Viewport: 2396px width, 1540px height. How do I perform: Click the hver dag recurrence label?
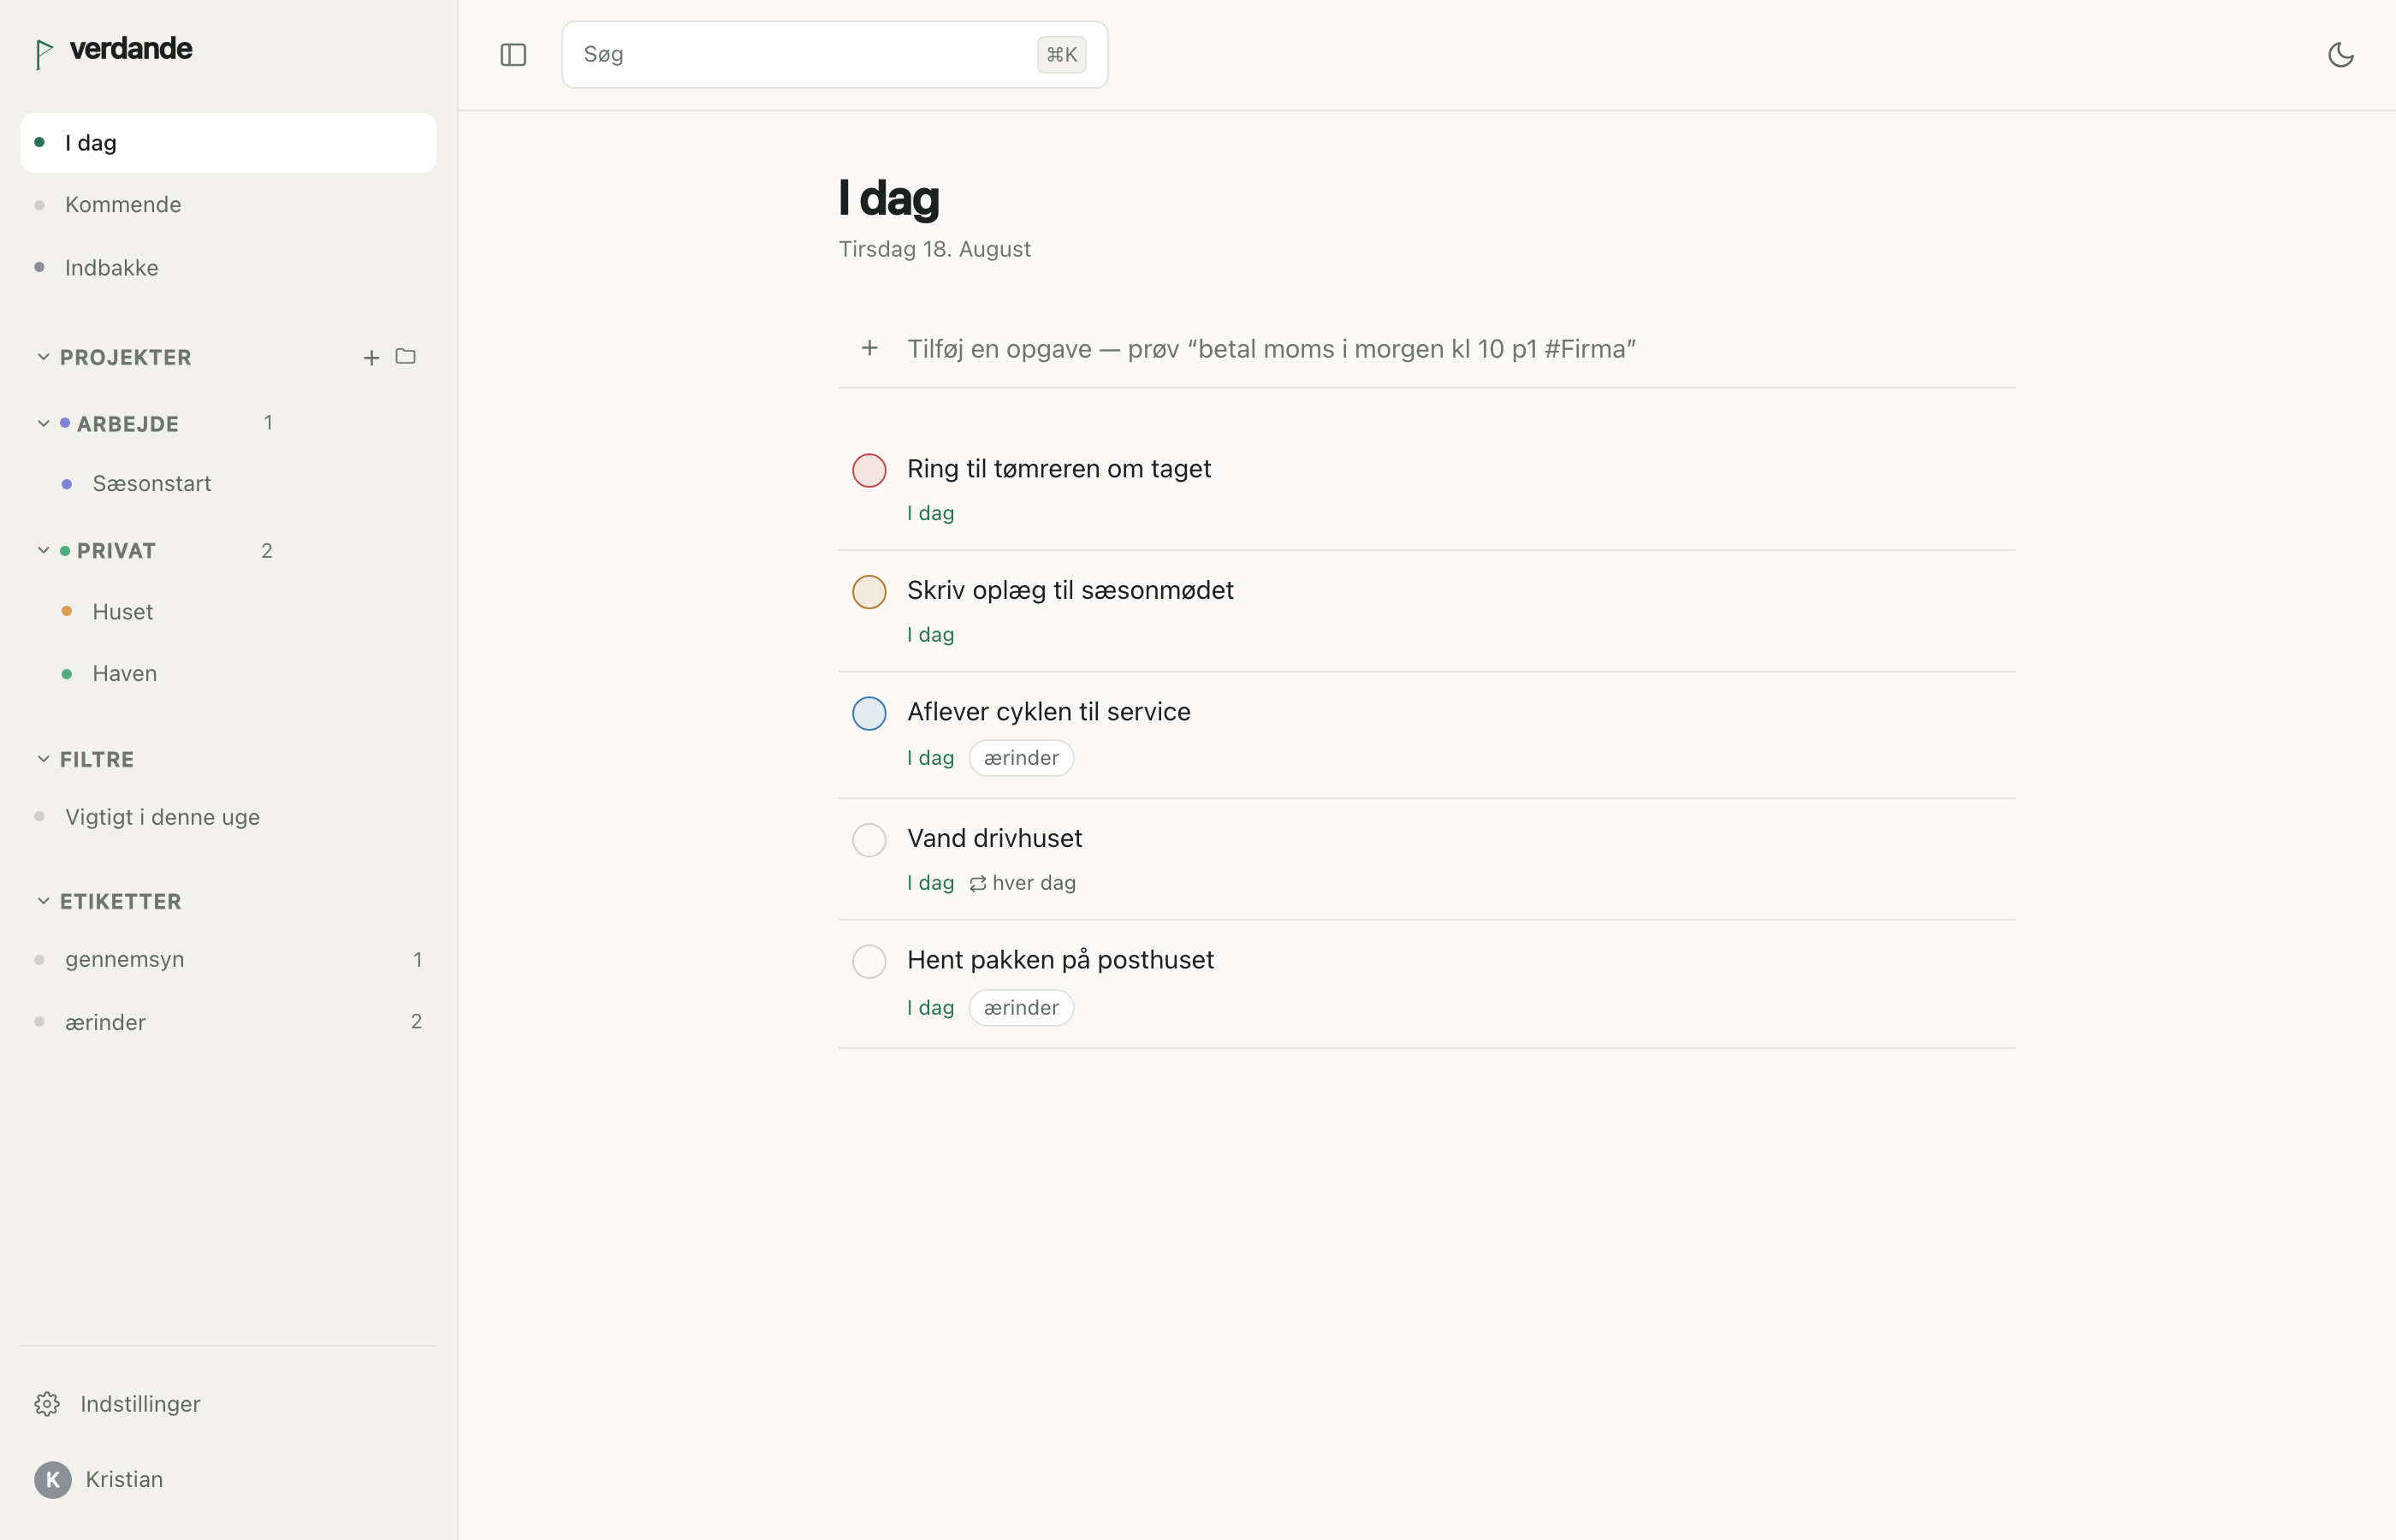[1034, 883]
